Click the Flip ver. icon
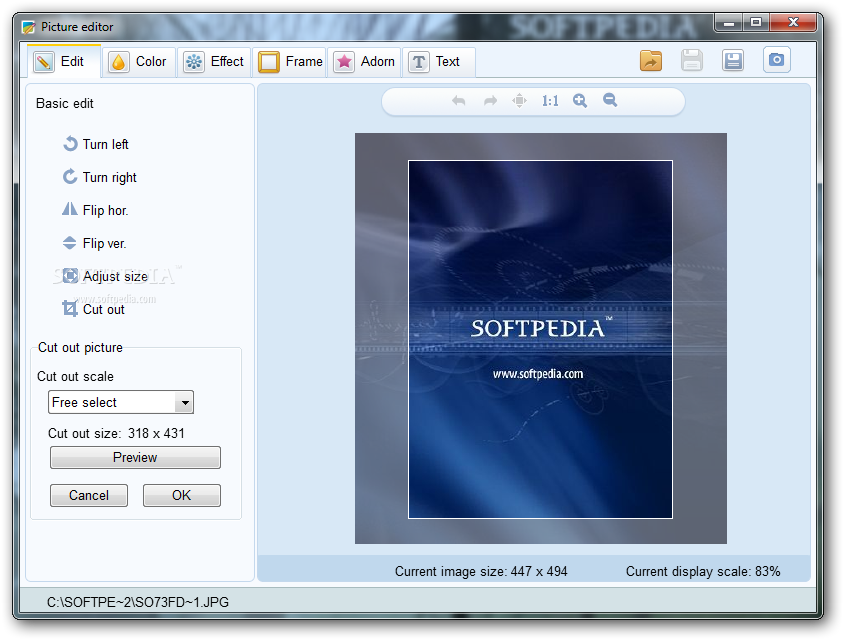The height and width of the screenshot is (640, 844). [x=70, y=243]
